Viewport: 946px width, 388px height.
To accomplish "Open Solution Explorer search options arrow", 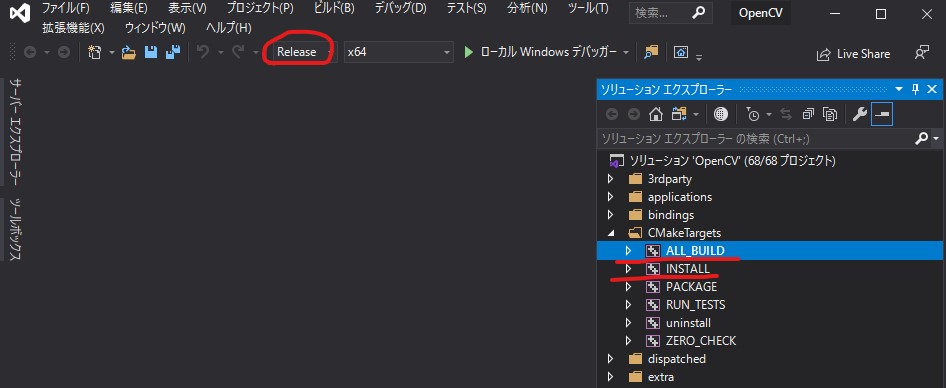I will pos(936,139).
